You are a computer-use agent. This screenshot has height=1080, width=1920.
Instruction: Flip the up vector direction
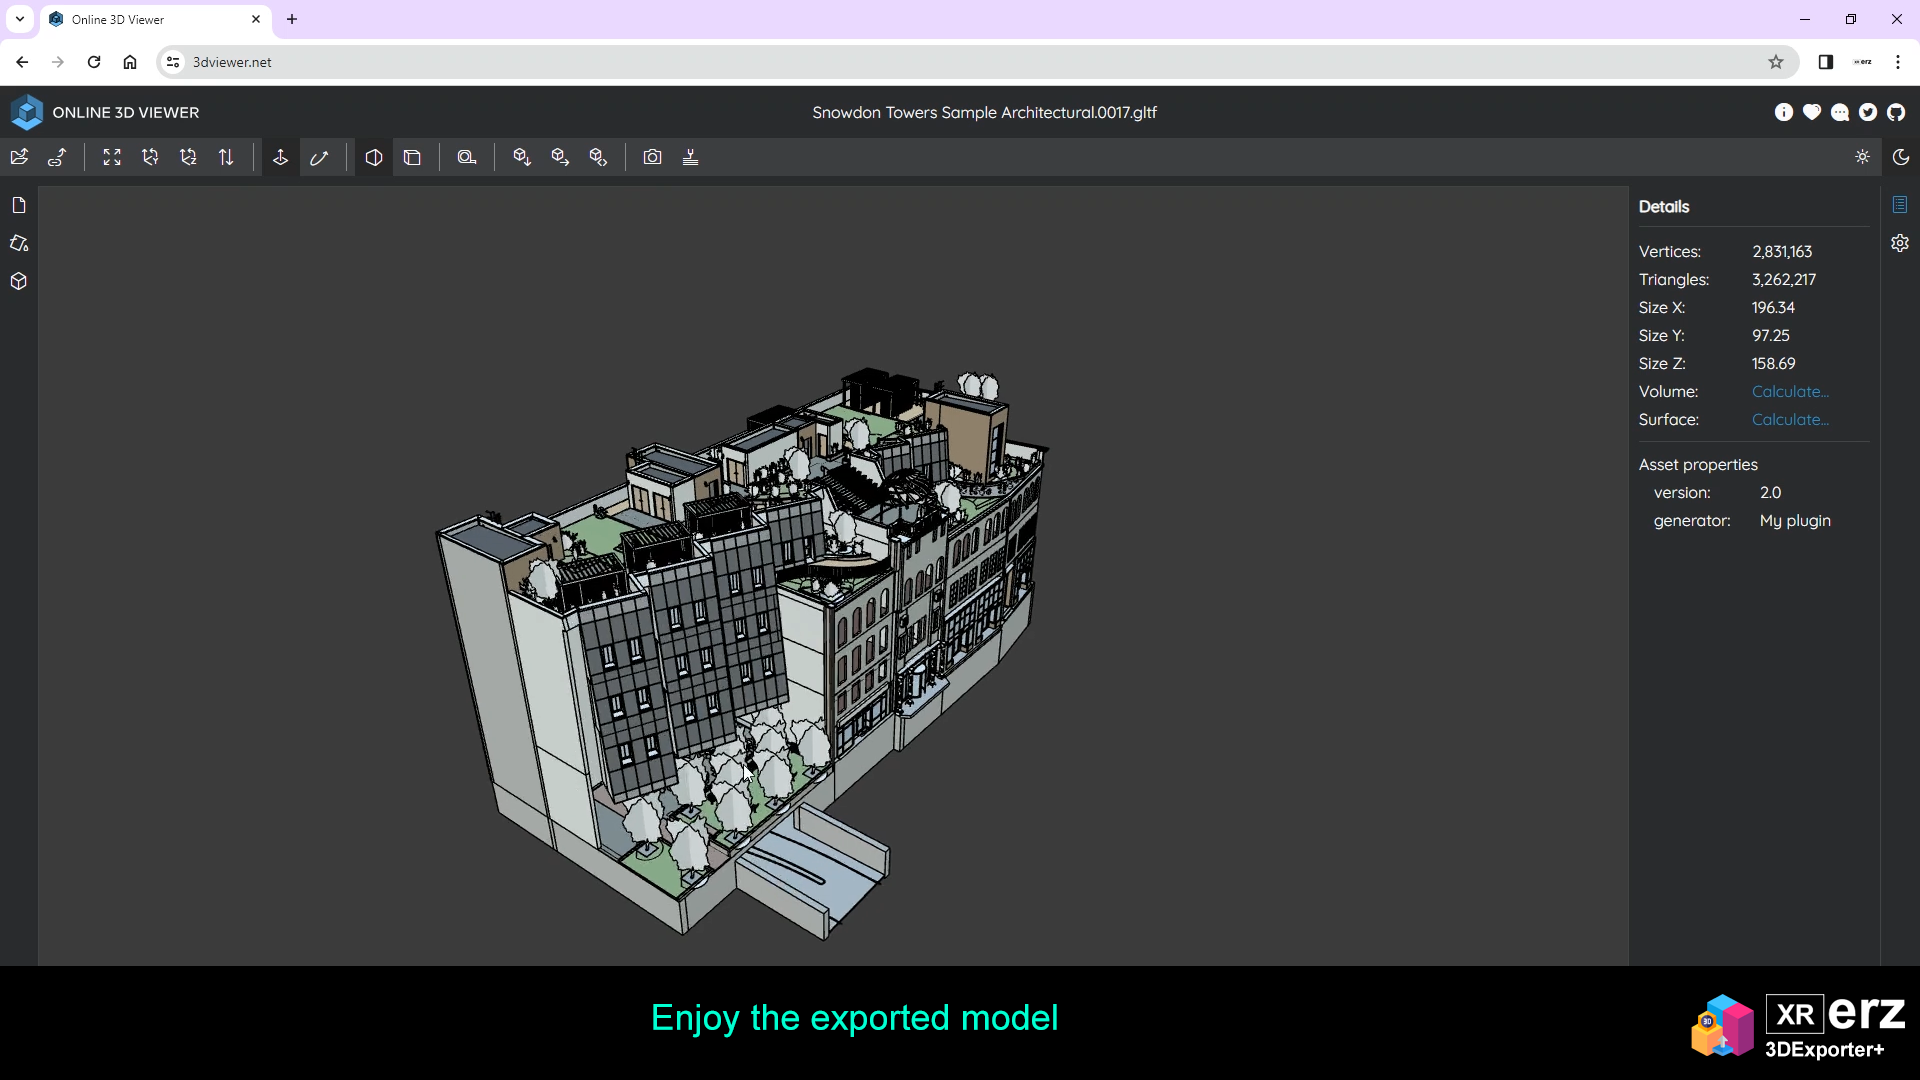[226, 157]
